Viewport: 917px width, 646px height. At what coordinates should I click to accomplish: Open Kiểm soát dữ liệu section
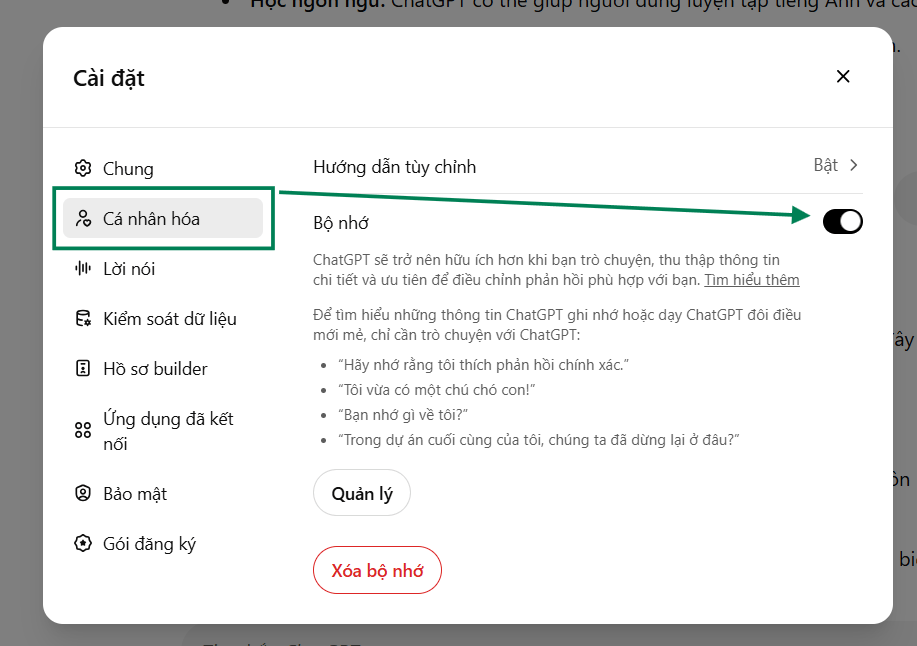pyautogui.click(x=163, y=319)
